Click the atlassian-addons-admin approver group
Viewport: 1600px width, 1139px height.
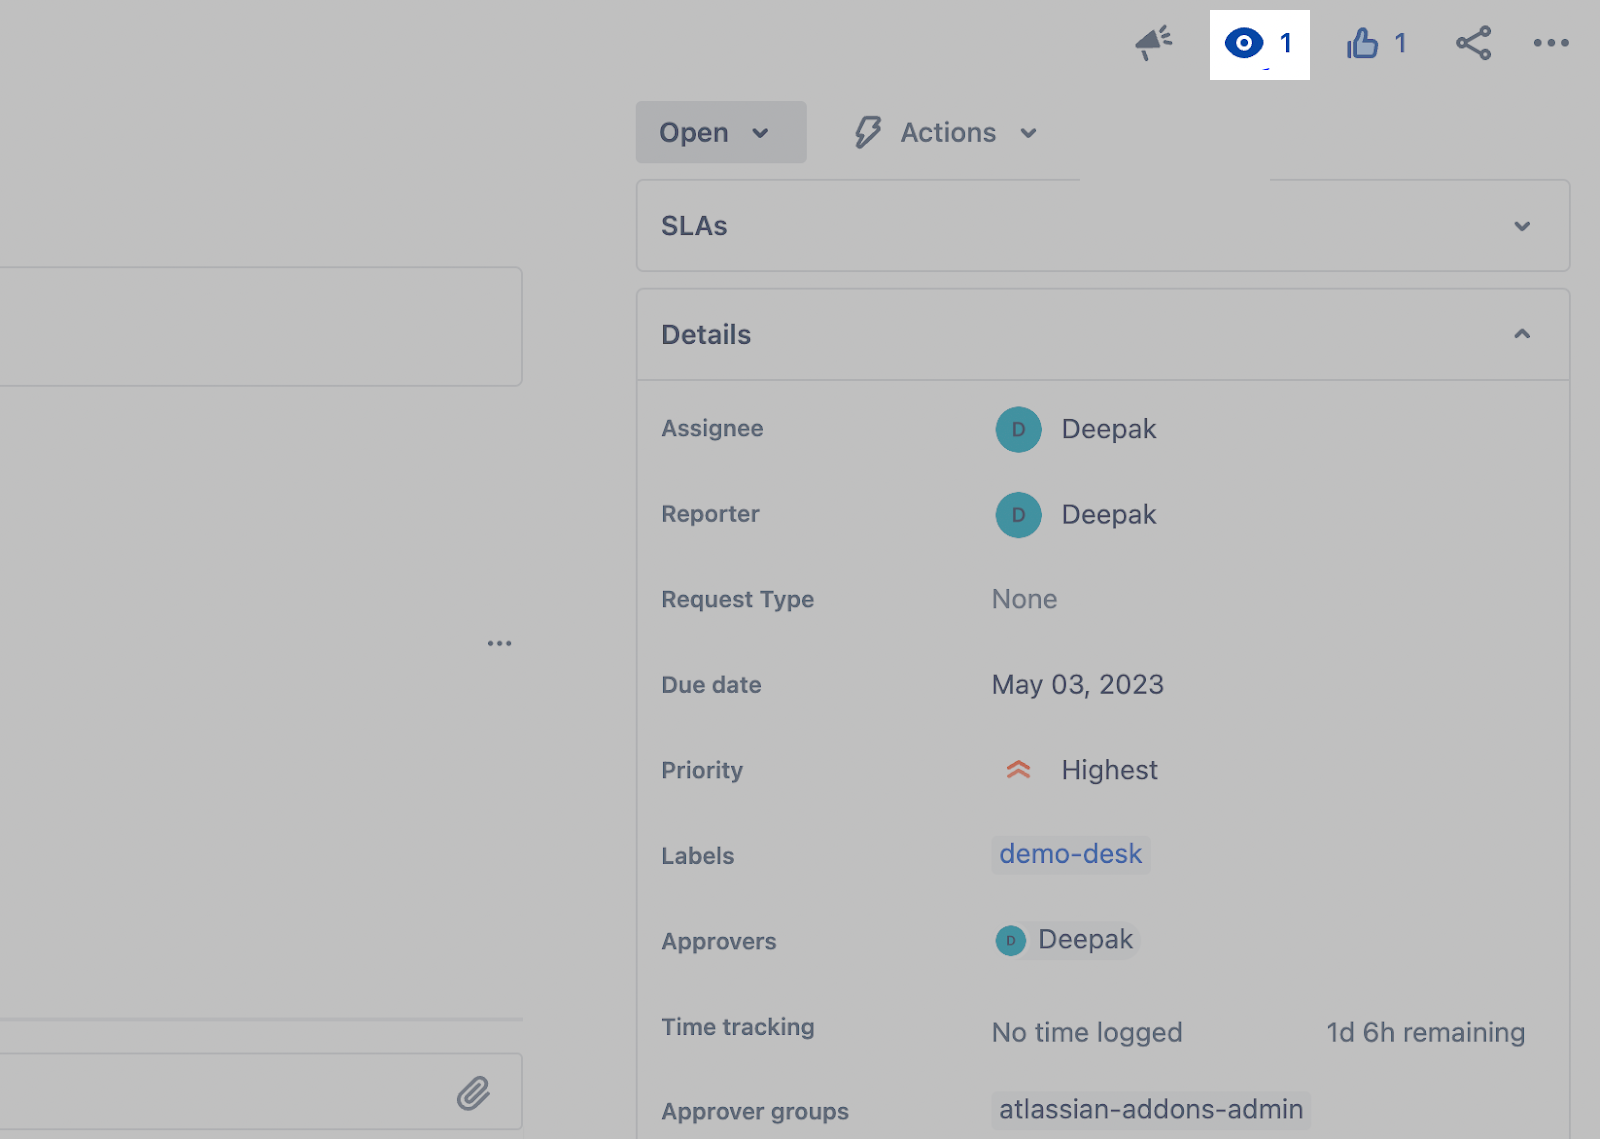coord(1150,1110)
